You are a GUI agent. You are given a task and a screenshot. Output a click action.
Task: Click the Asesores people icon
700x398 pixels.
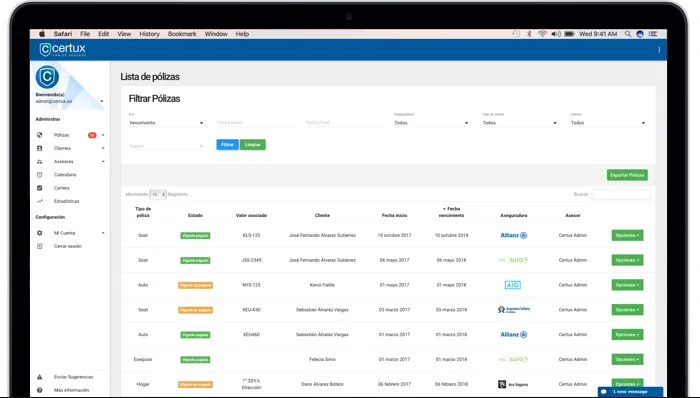click(x=40, y=162)
